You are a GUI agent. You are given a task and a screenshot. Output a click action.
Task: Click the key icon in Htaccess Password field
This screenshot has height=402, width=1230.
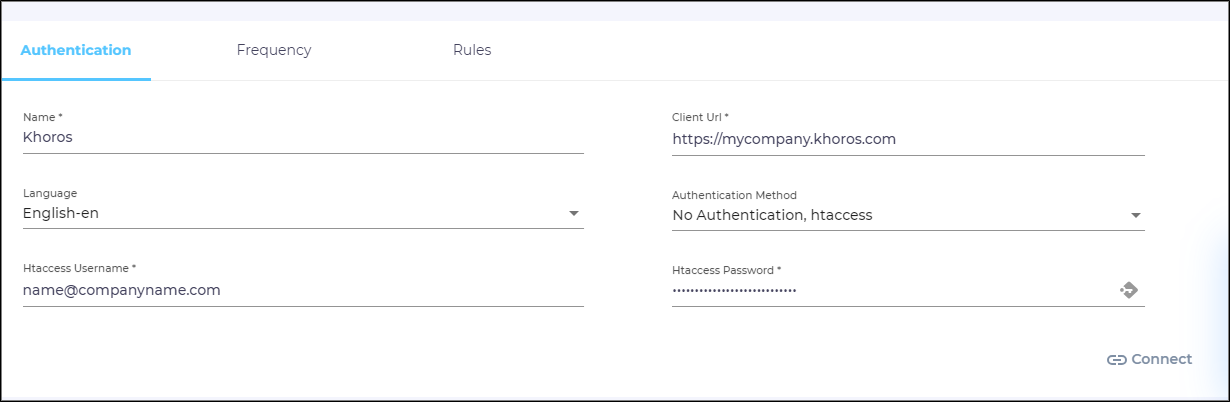tap(1129, 290)
